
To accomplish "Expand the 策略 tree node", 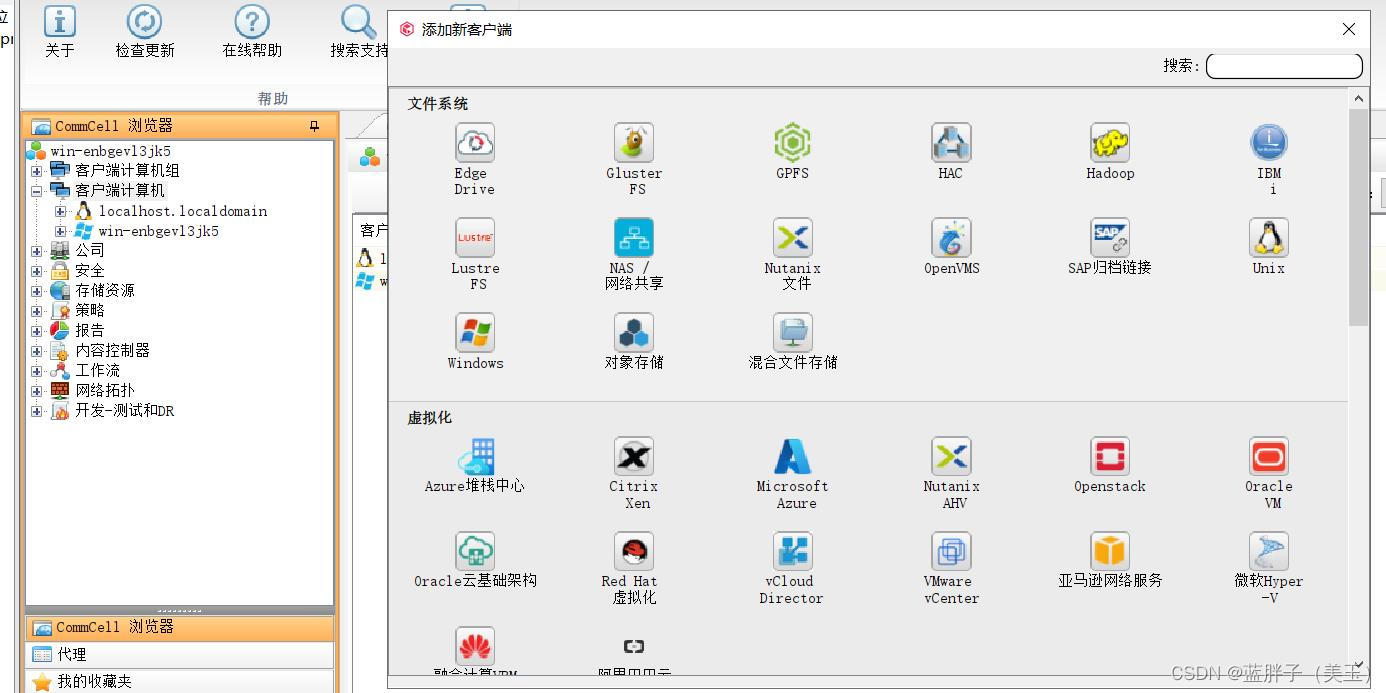I will coord(37,311).
